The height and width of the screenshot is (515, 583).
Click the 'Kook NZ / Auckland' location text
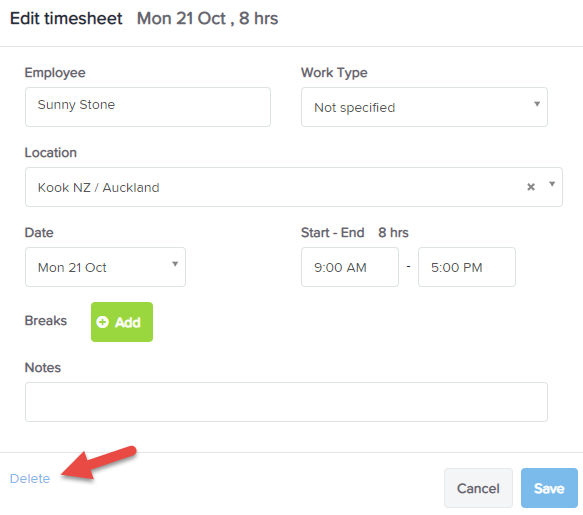click(99, 187)
